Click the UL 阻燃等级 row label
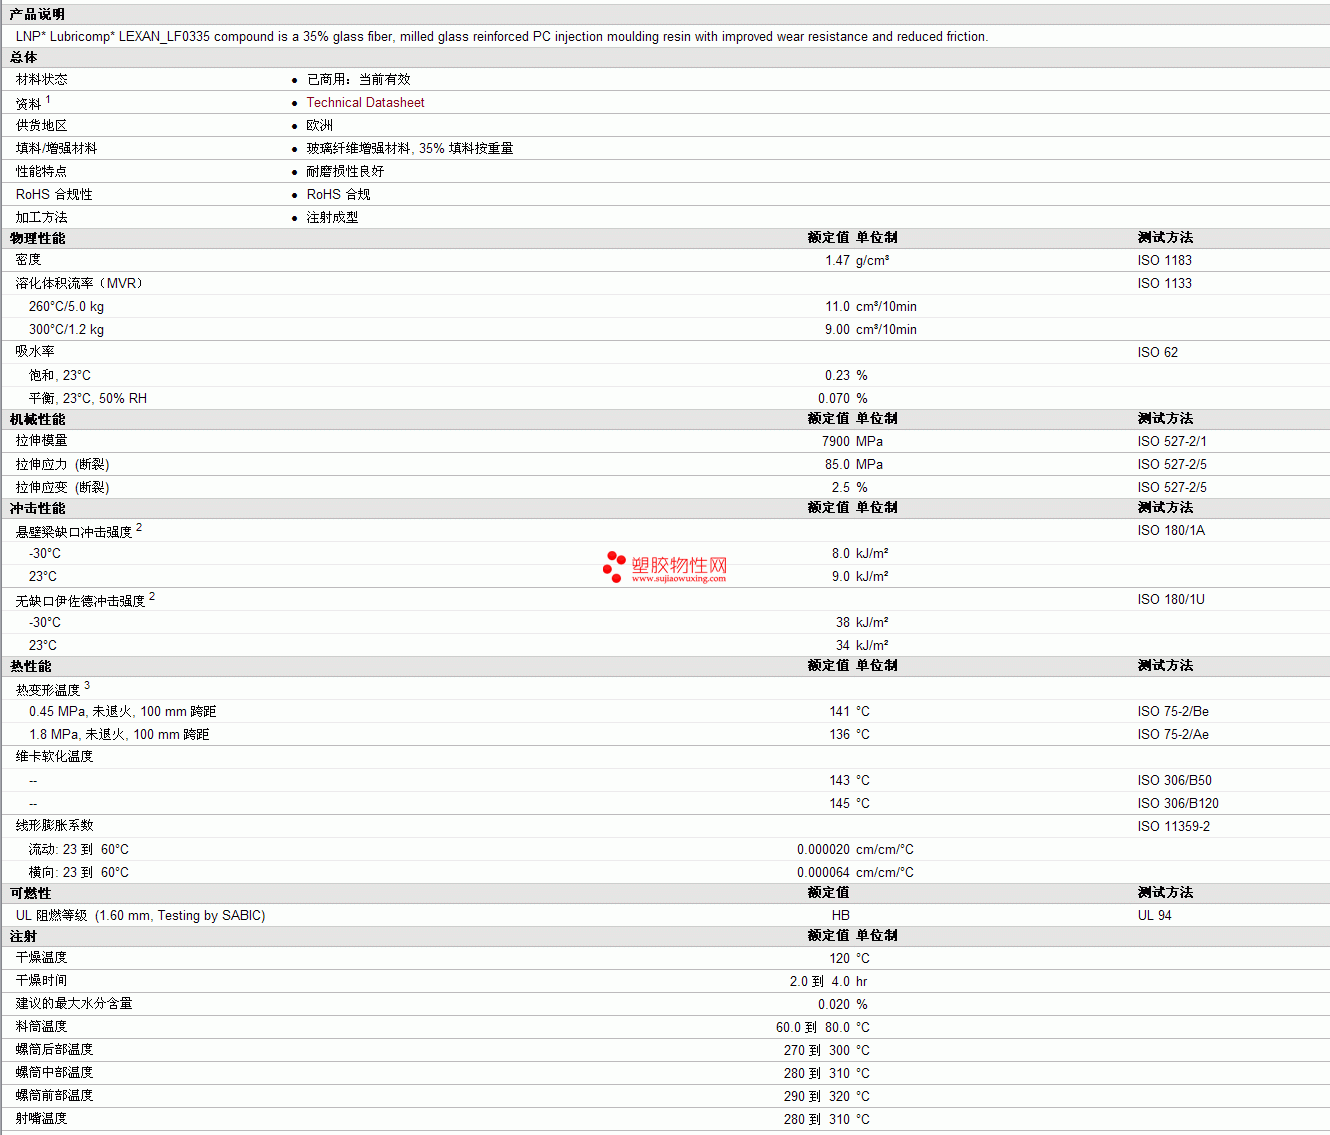This screenshot has width=1330, height=1135. [x=140, y=915]
